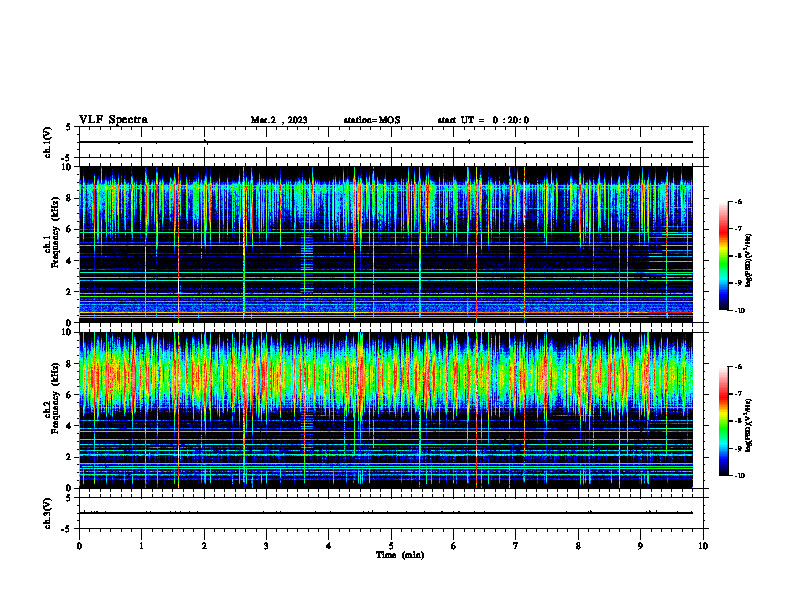
Task: Click the "VLF Spectra" plot title
Action: (x=113, y=120)
